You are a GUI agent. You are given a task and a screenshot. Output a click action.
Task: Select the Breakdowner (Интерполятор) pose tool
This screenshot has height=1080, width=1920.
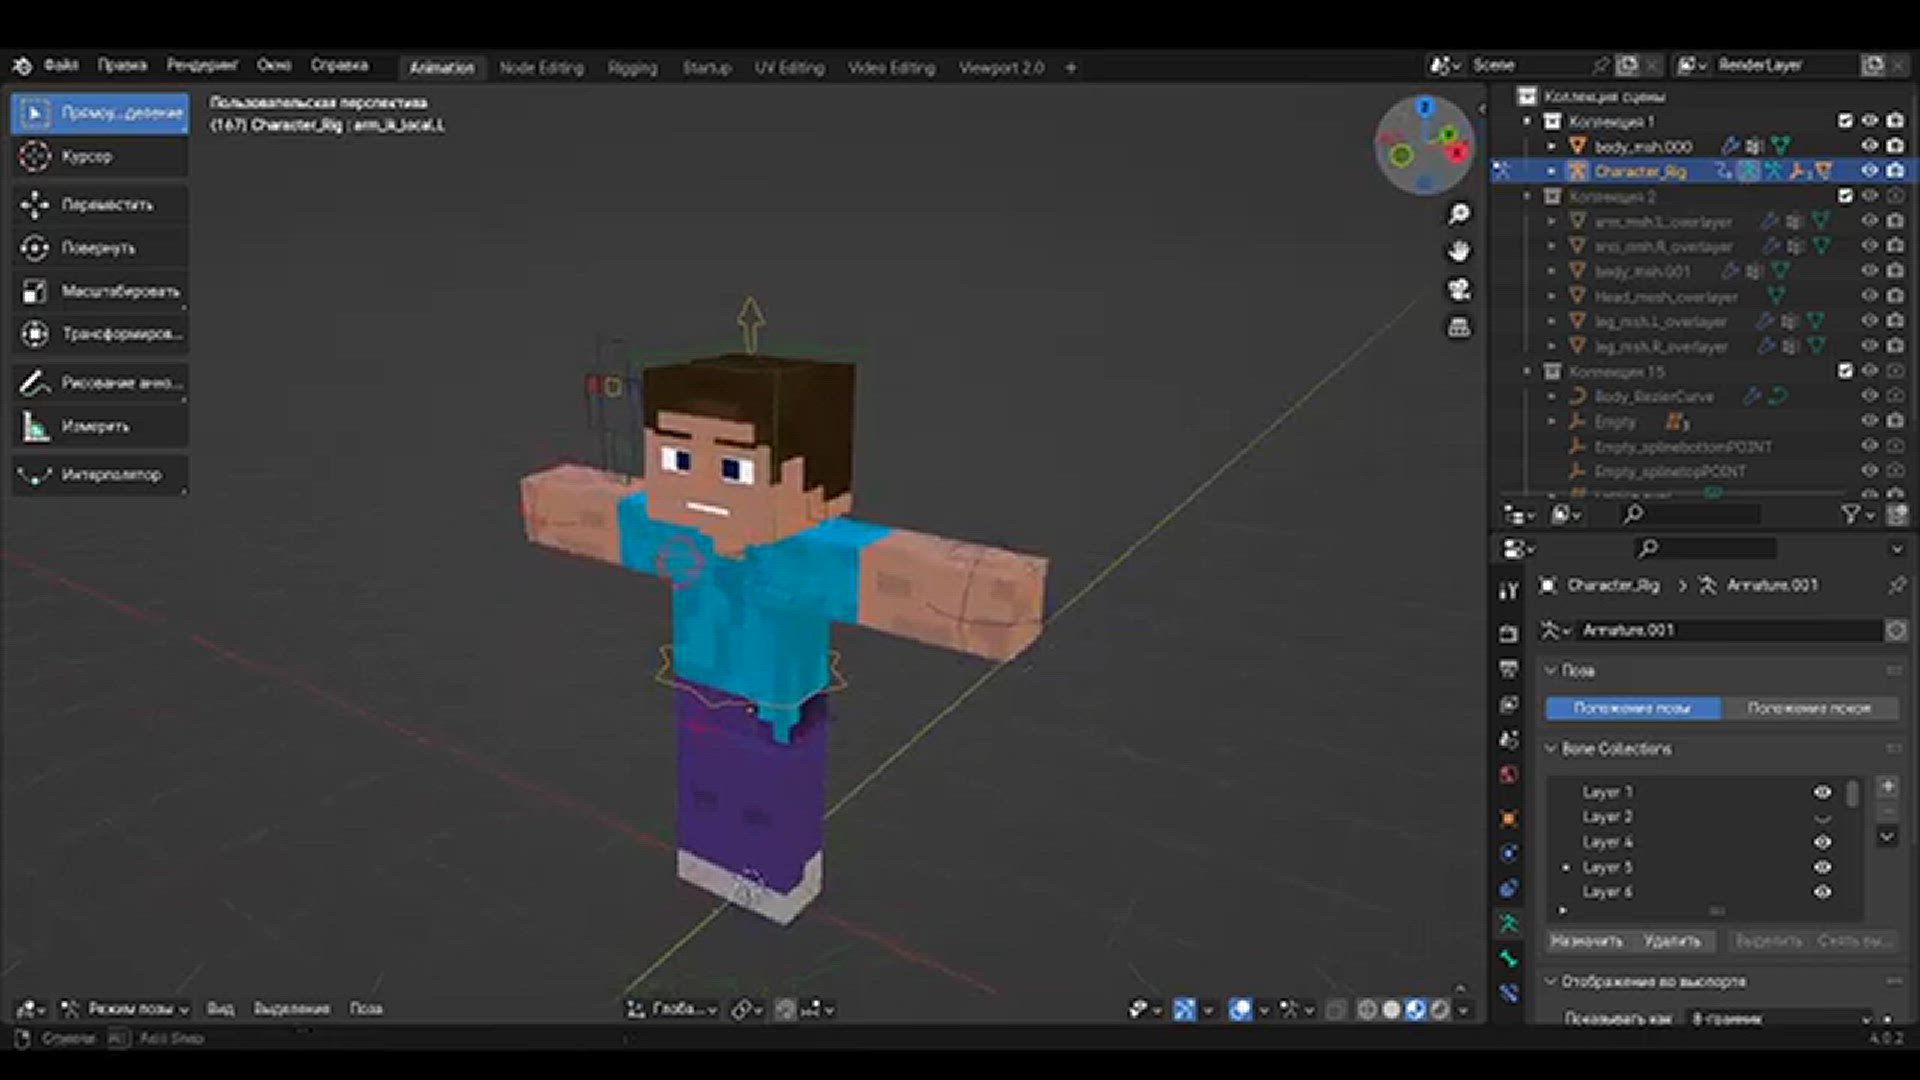pyautogui.click(x=100, y=475)
